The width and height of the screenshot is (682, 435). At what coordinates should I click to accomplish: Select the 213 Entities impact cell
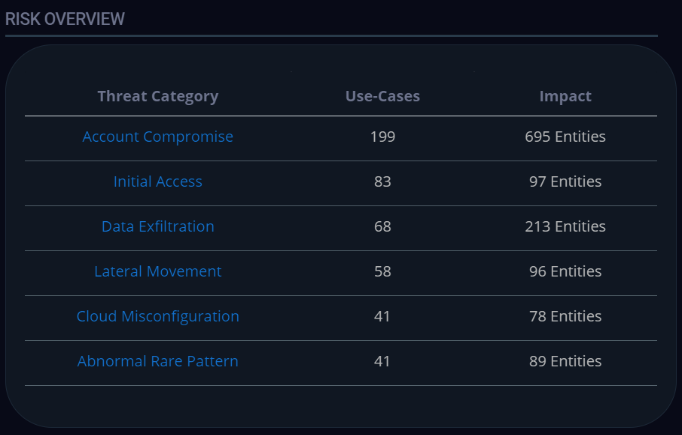565,227
